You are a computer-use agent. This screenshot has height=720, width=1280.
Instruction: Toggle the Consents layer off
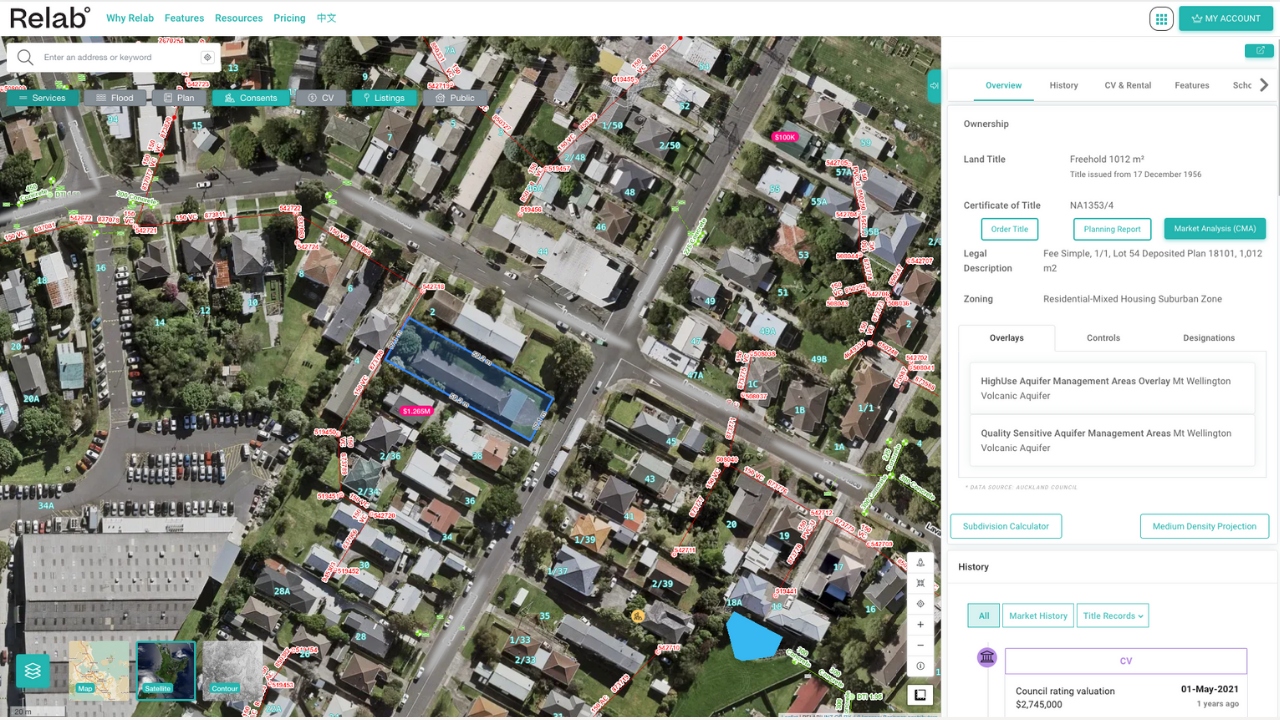(x=251, y=98)
